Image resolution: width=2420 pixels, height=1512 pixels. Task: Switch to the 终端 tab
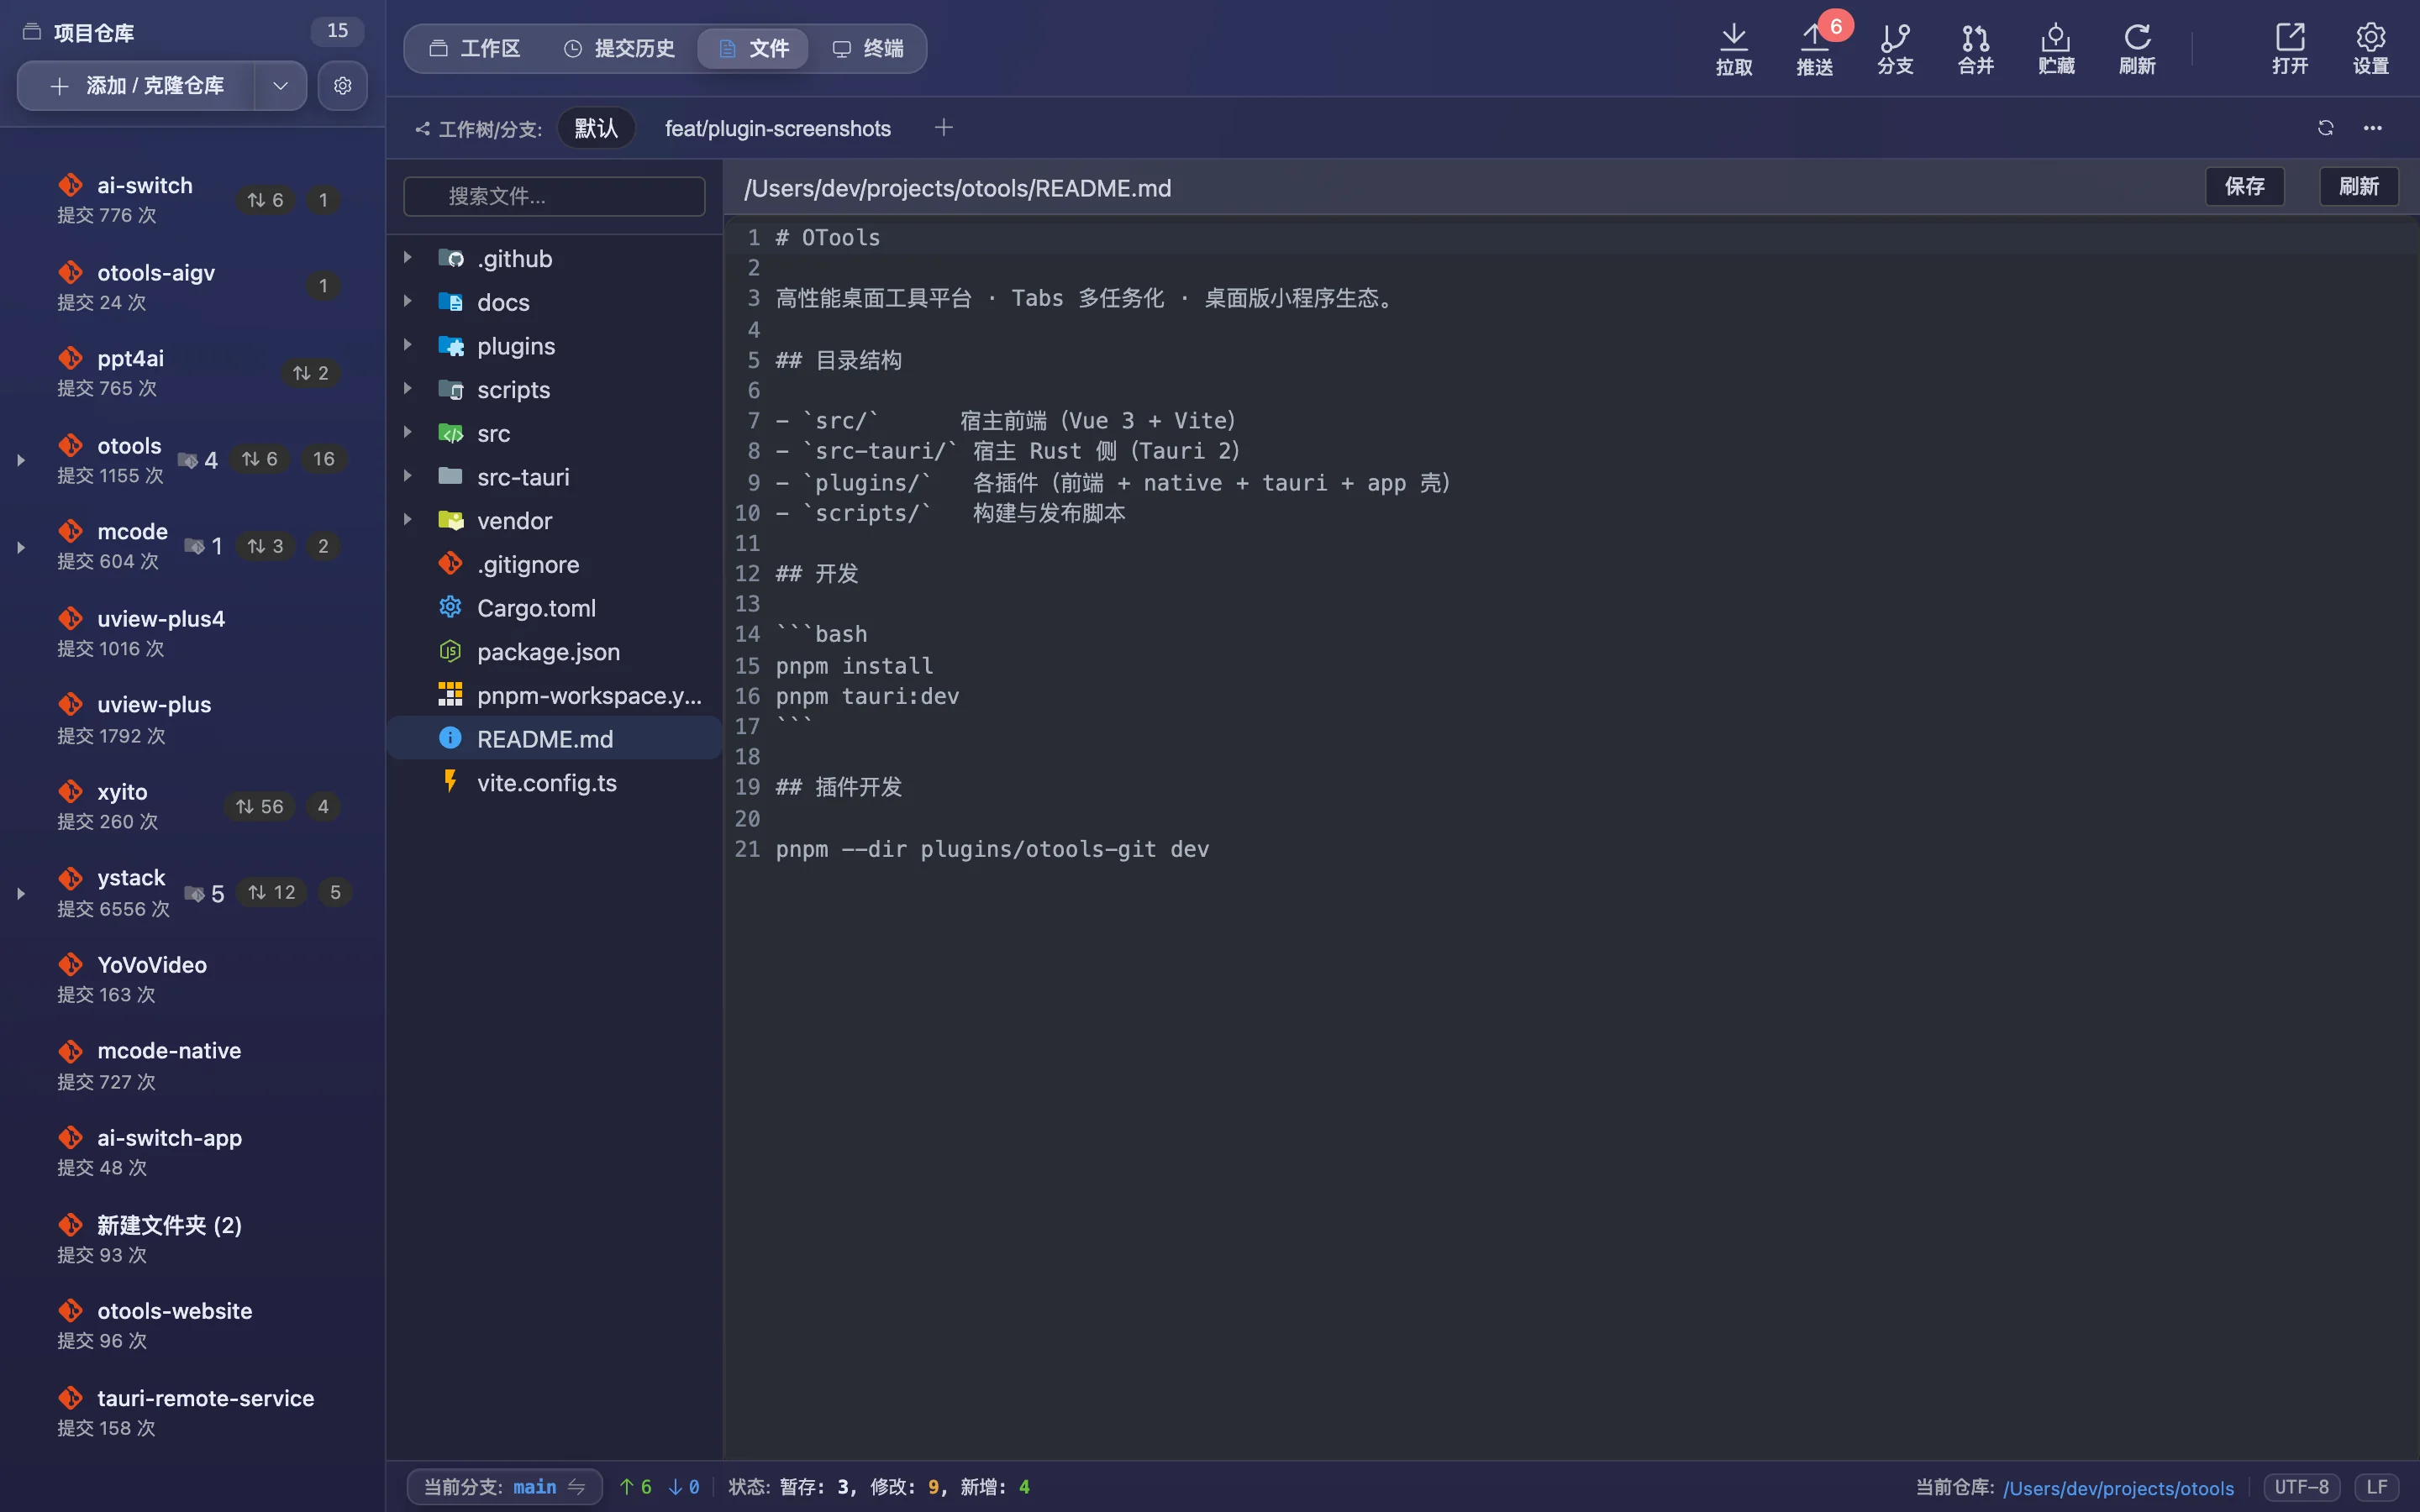[x=867, y=49]
